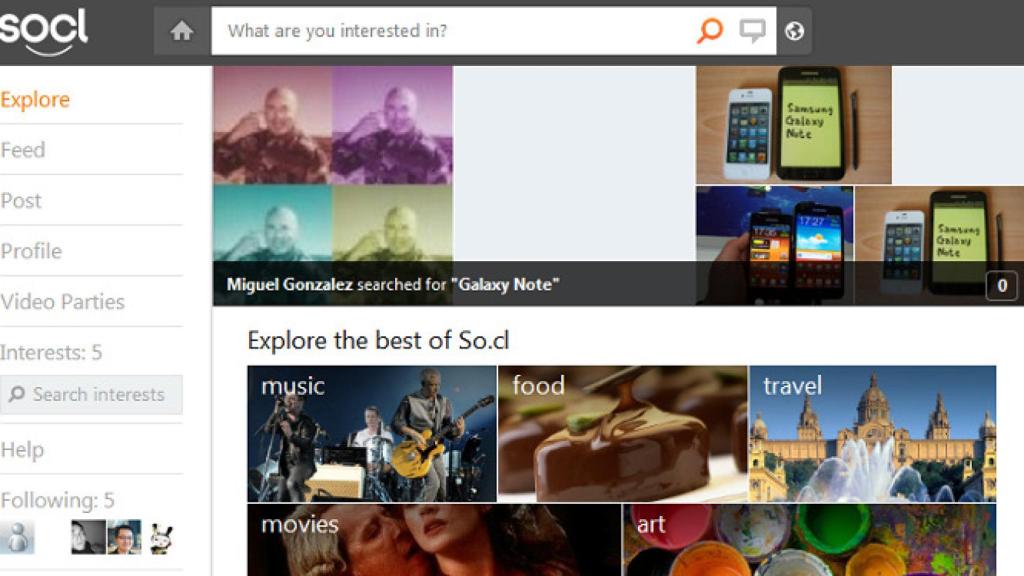The width and height of the screenshot is (1024, 576).
Task: Open the art category tile
Action: (x=809, y=540)
